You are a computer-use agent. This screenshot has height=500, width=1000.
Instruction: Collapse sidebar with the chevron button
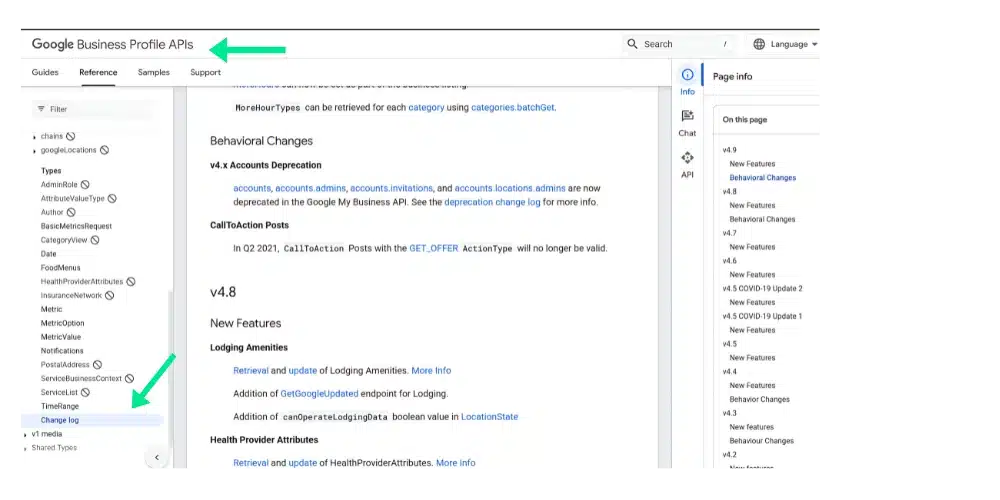click(x=157, y=457)
